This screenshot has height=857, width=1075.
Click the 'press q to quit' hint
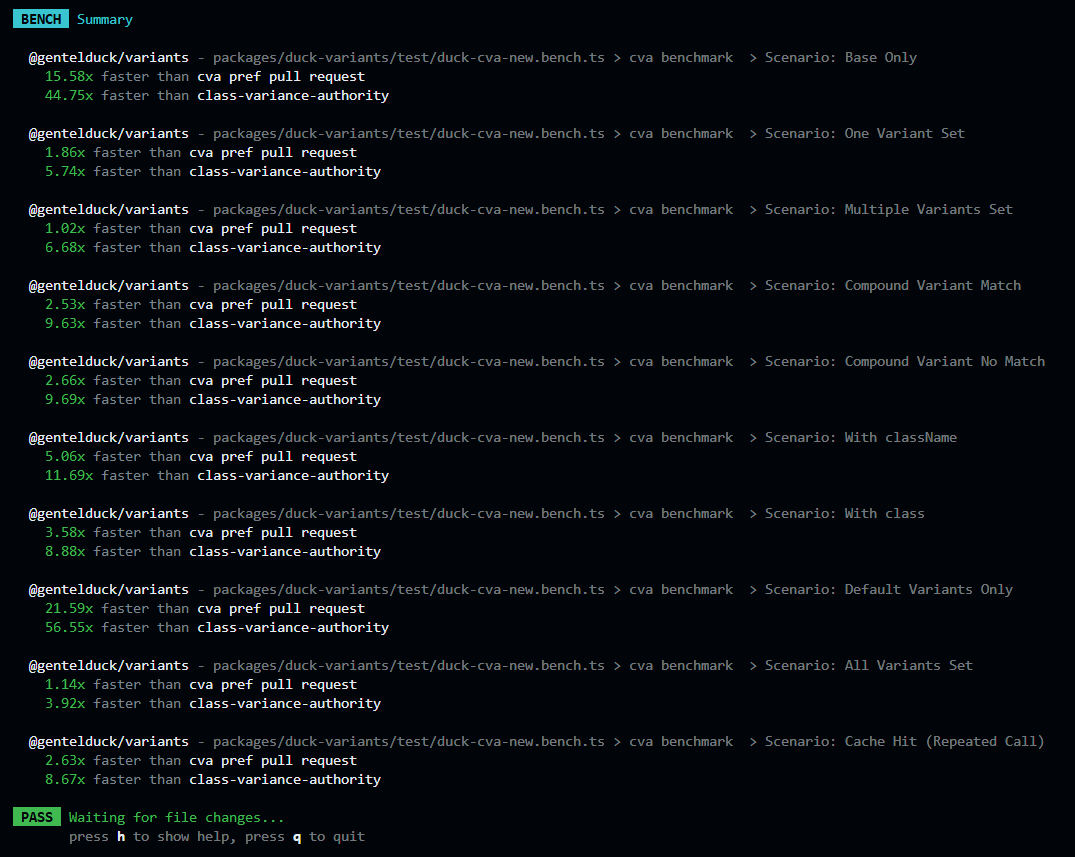305,836
